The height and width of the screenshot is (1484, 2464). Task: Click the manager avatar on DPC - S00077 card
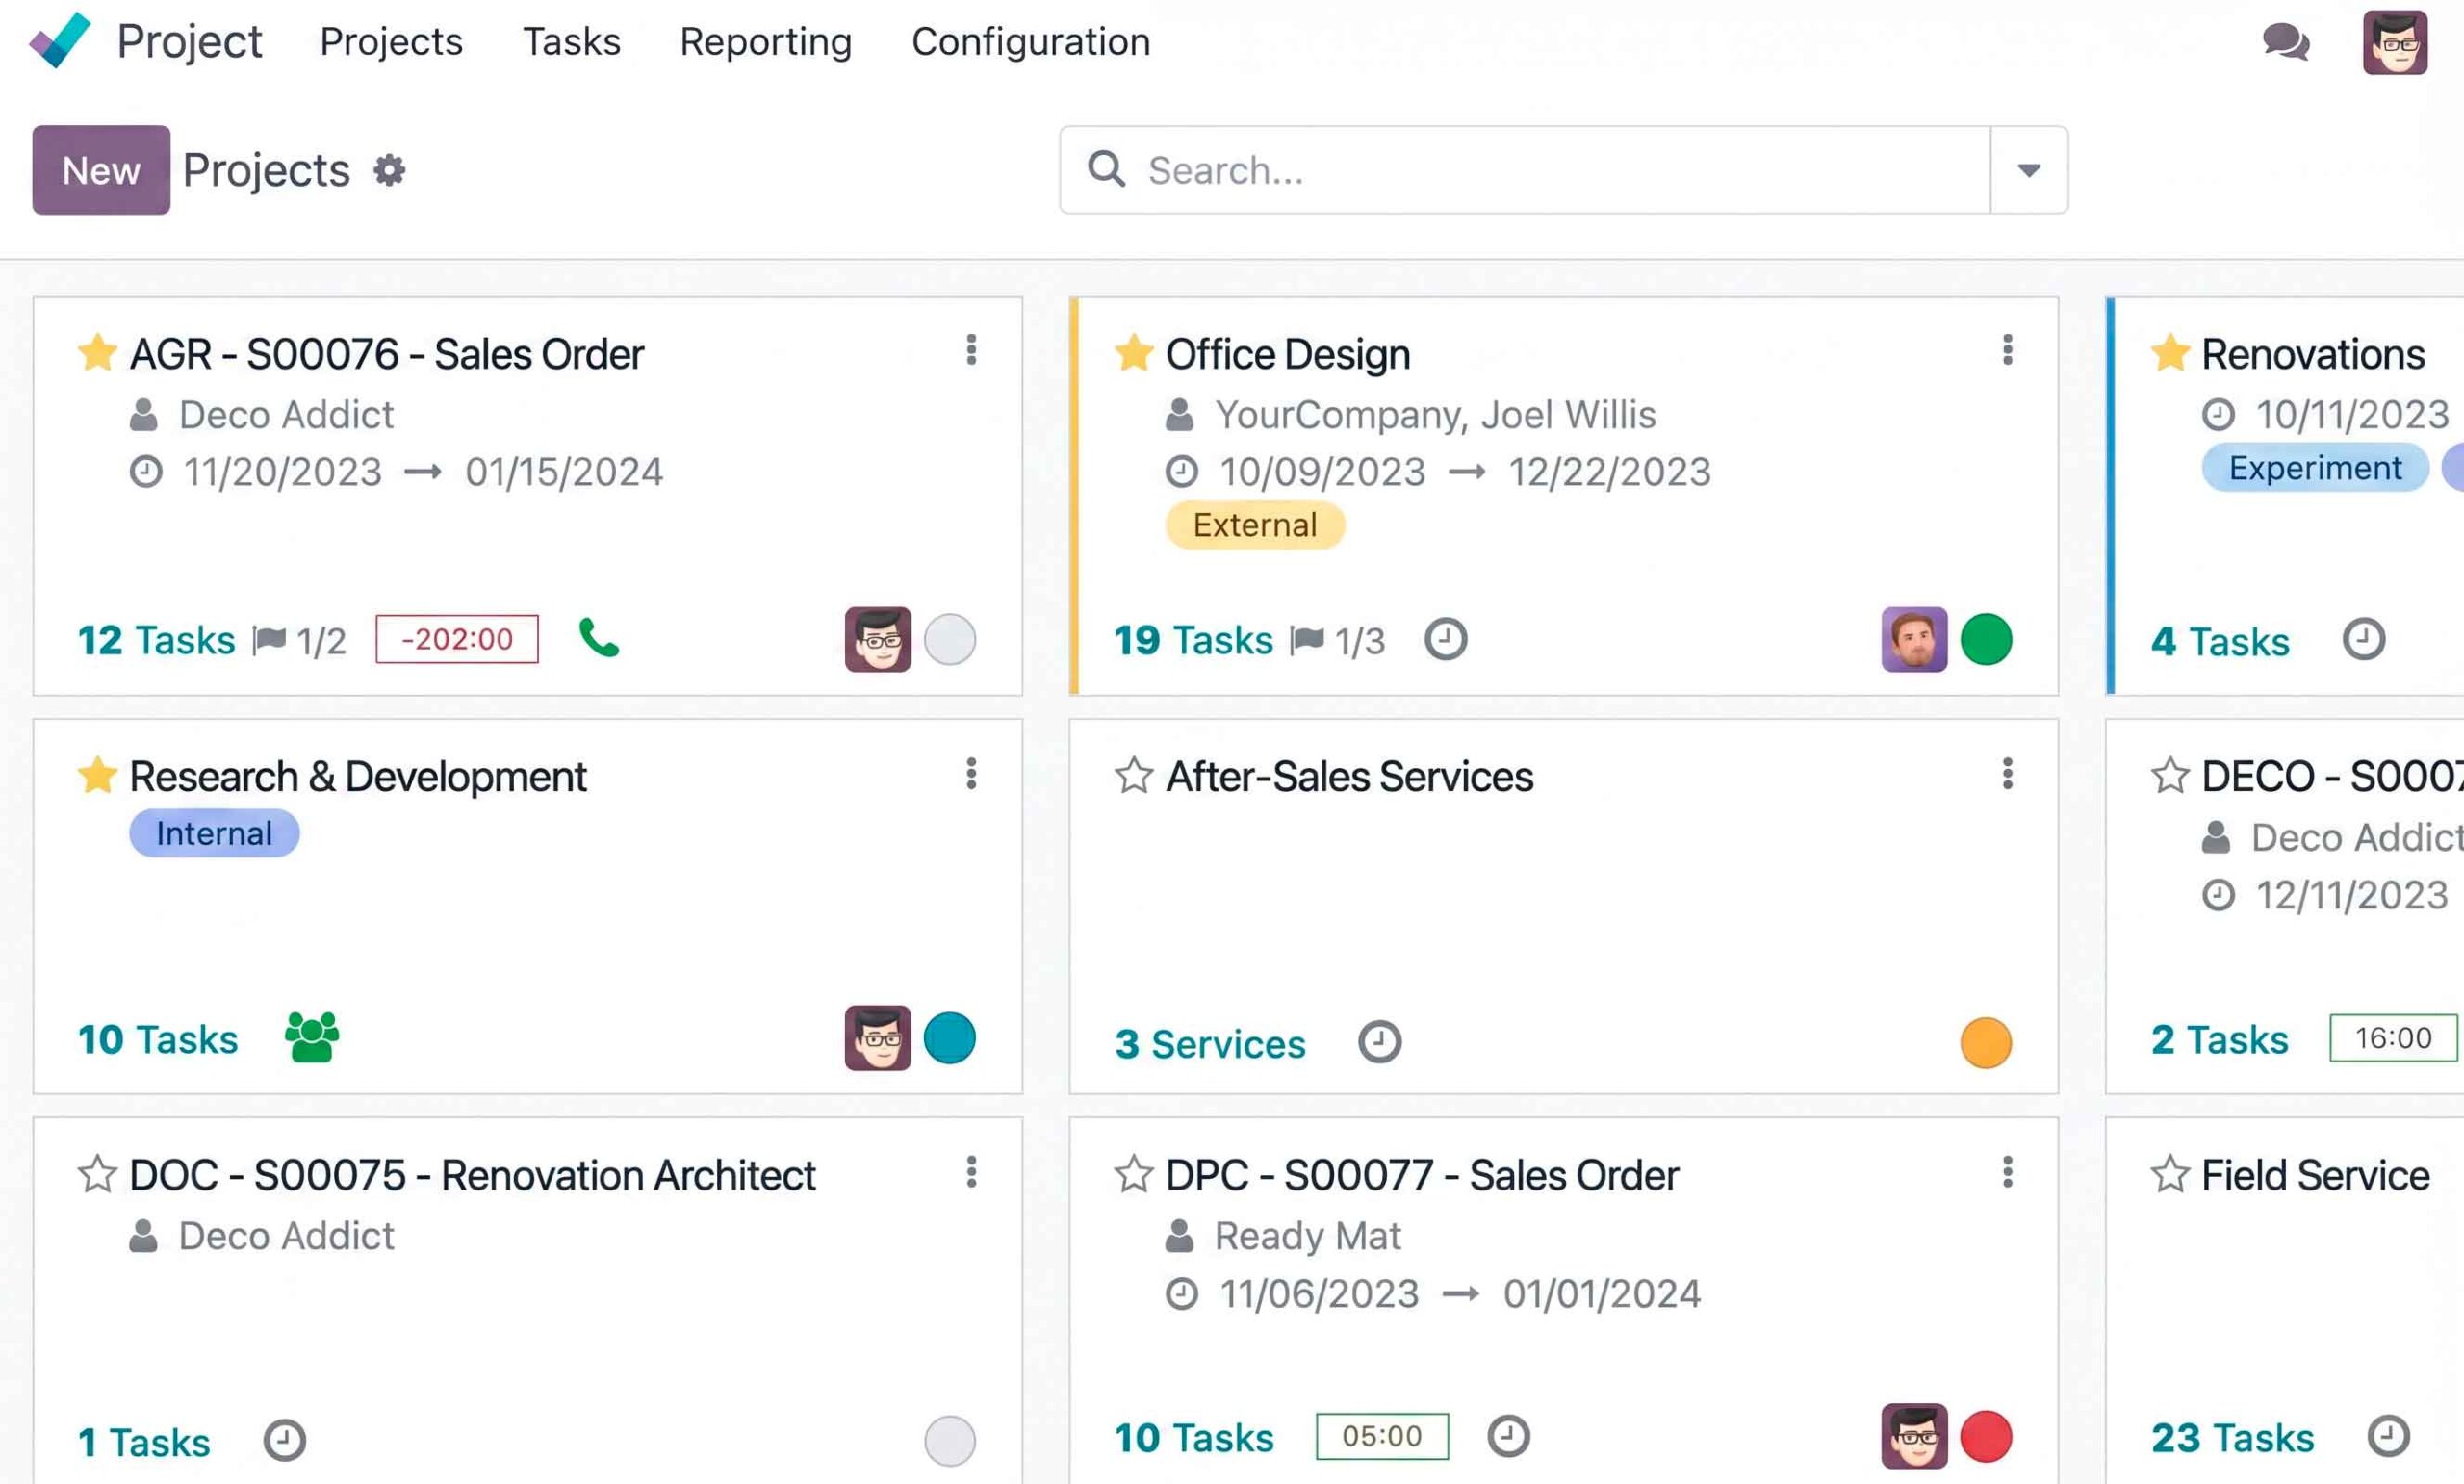pyautogui.click(x=1914, y=1436)
